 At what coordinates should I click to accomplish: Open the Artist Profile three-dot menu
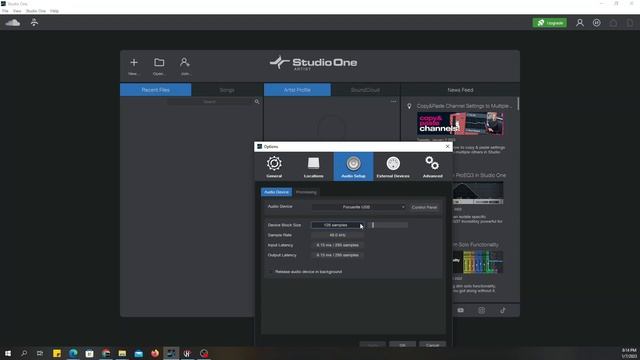pyautogui.click(x=393, y=101)
